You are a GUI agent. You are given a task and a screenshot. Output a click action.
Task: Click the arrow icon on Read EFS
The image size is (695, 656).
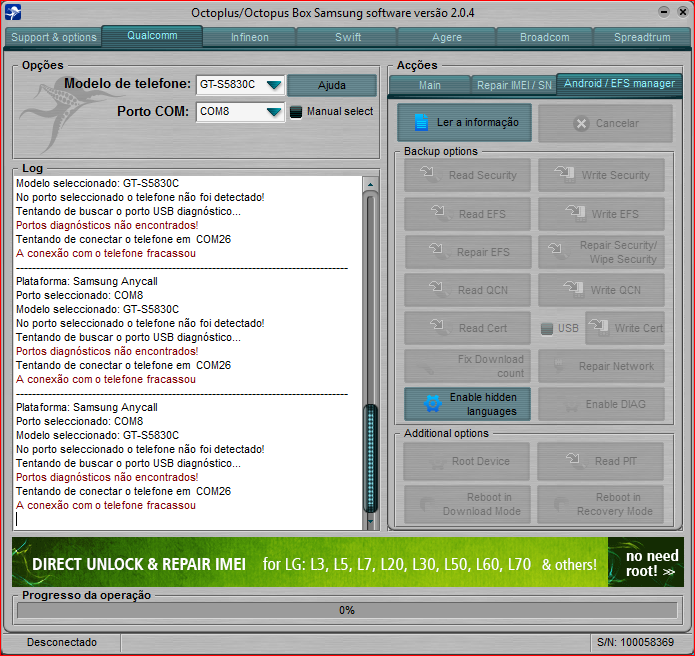tap(441, 212)
